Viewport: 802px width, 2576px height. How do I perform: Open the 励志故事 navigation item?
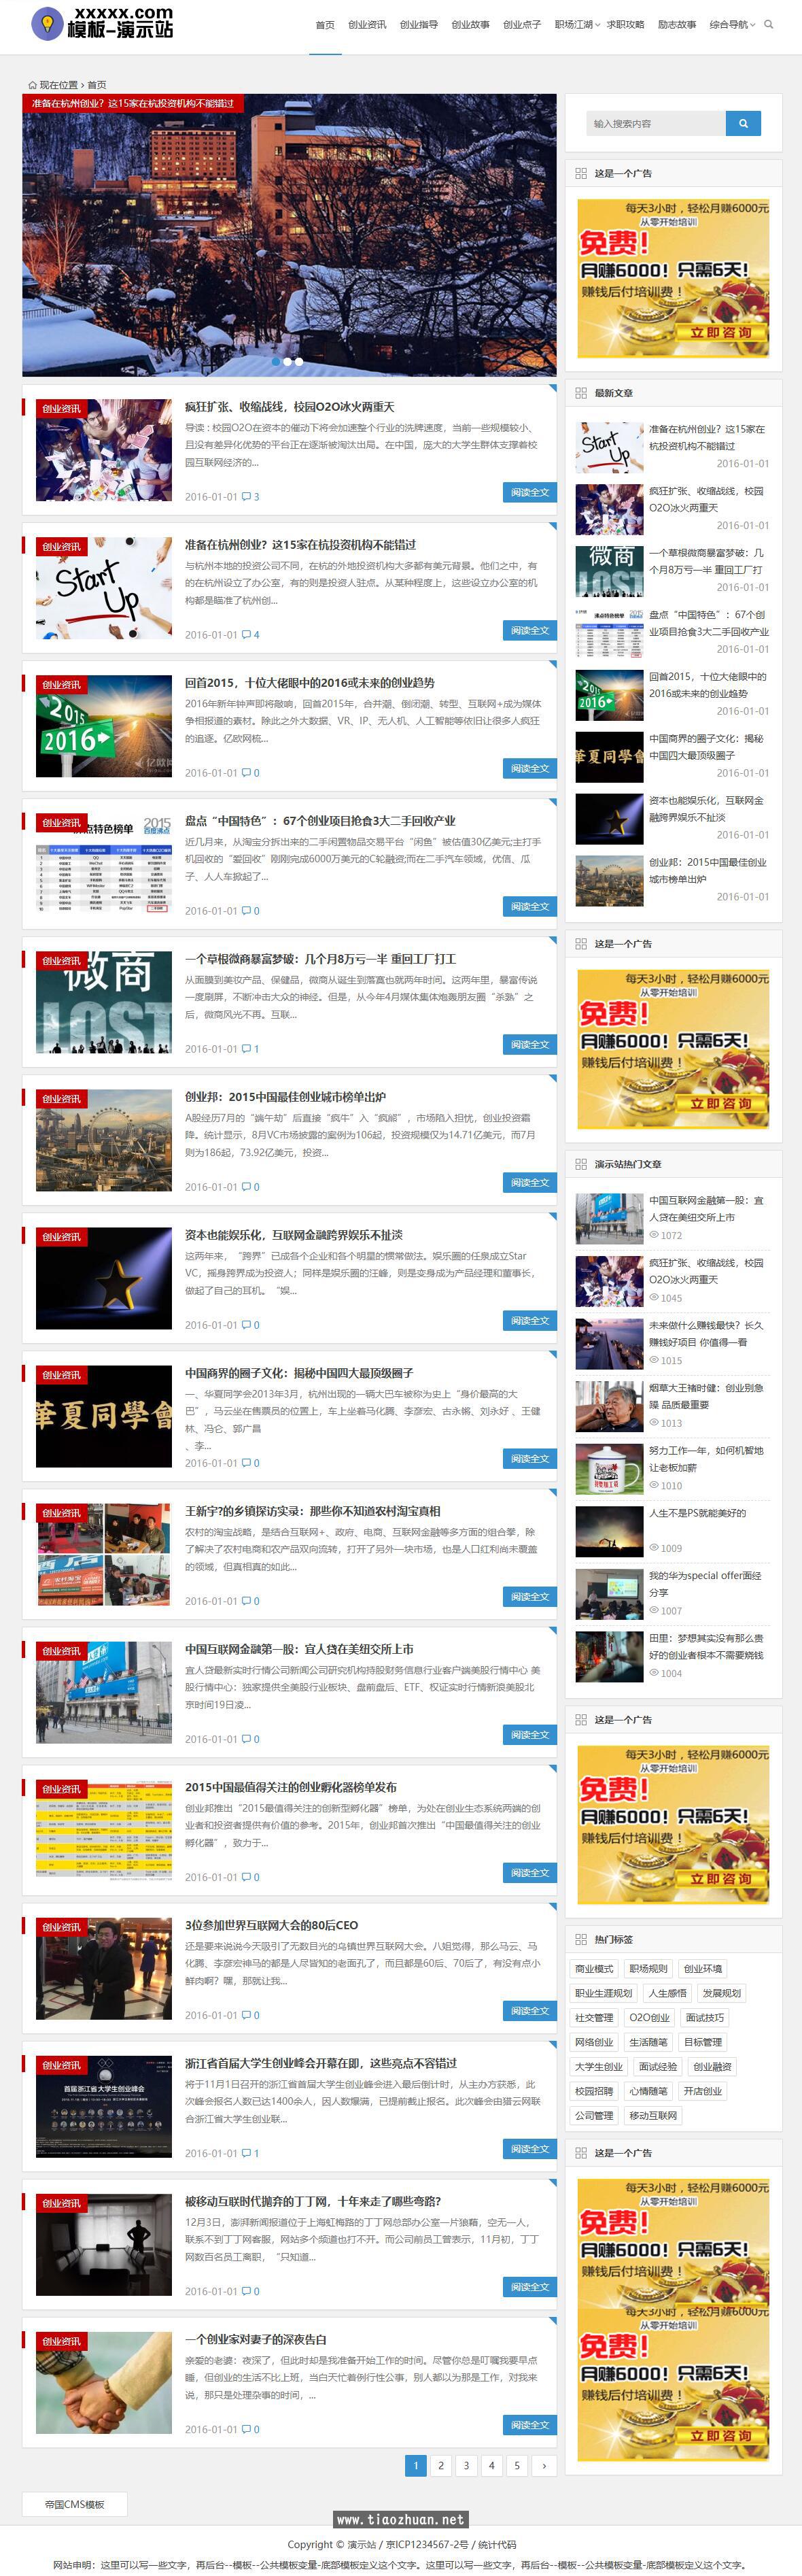[677, 24]
